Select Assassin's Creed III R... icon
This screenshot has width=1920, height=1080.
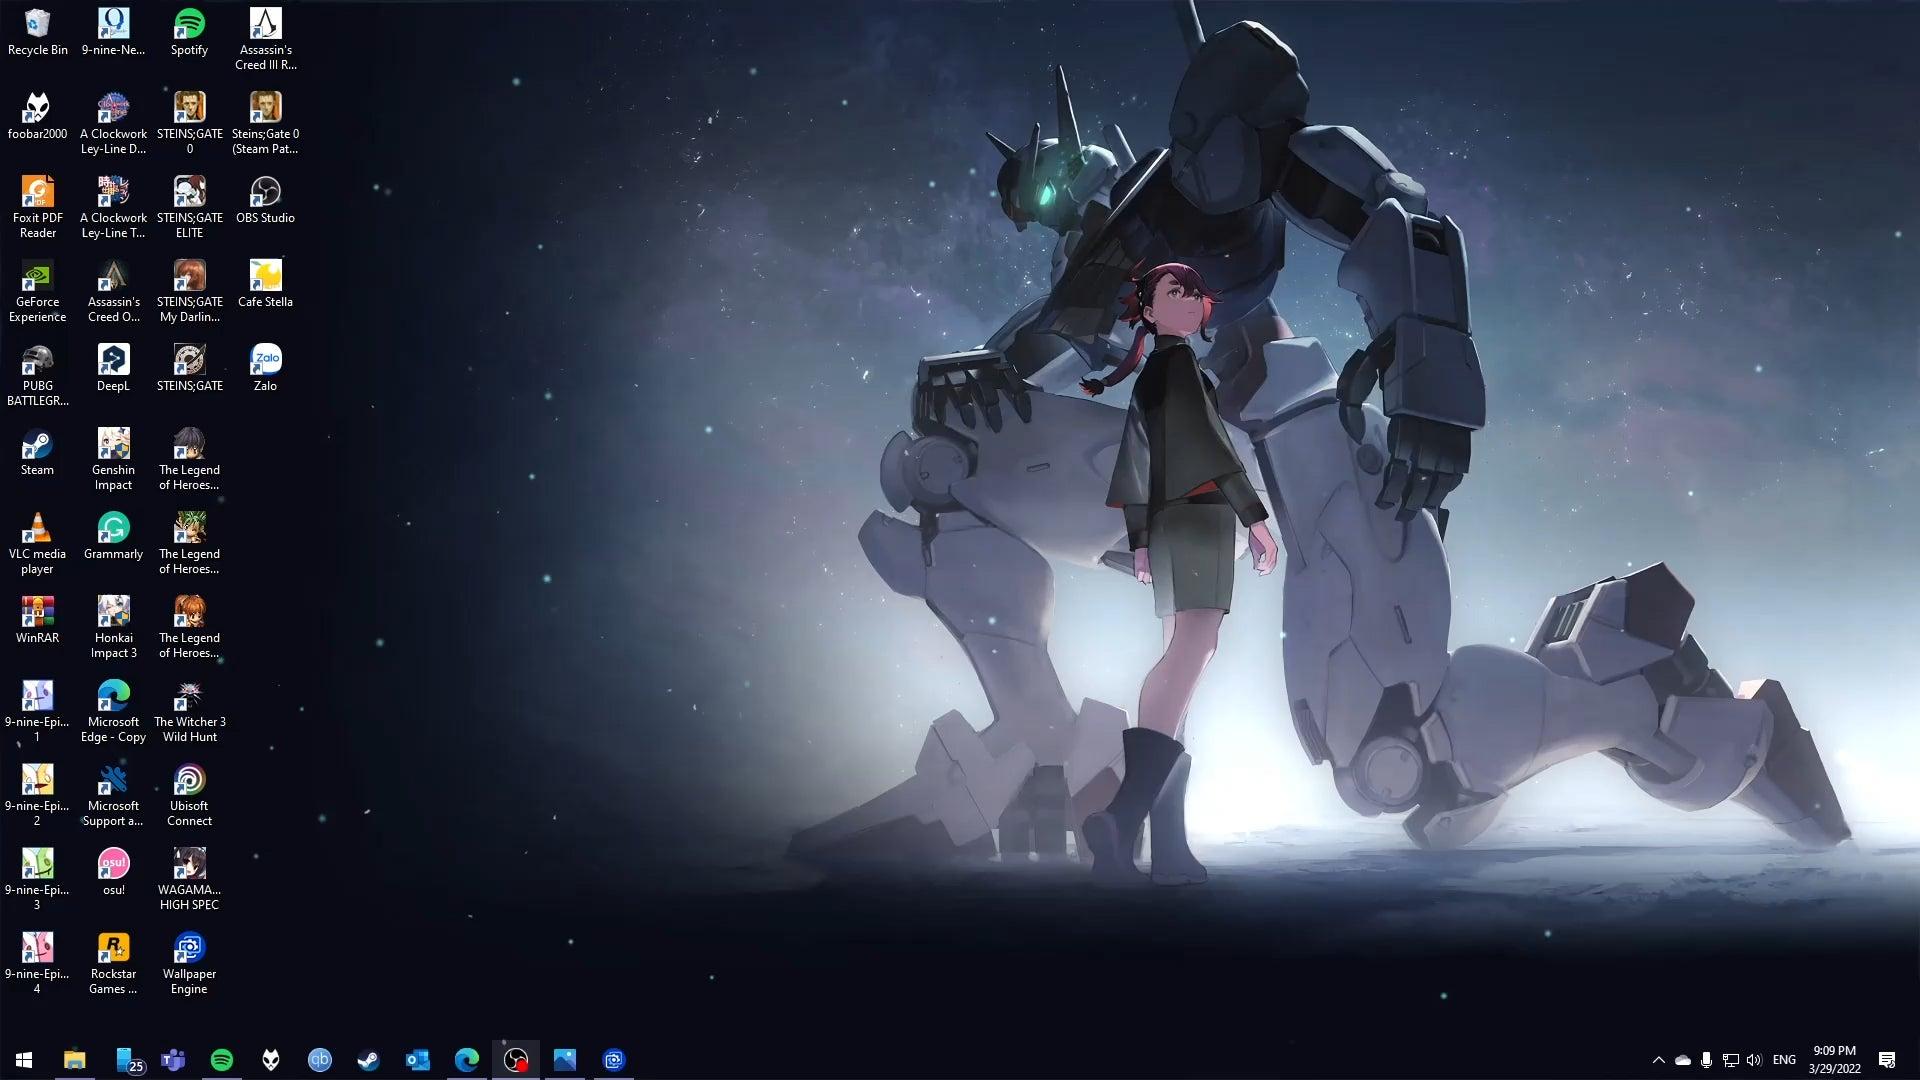click(265, 39)
